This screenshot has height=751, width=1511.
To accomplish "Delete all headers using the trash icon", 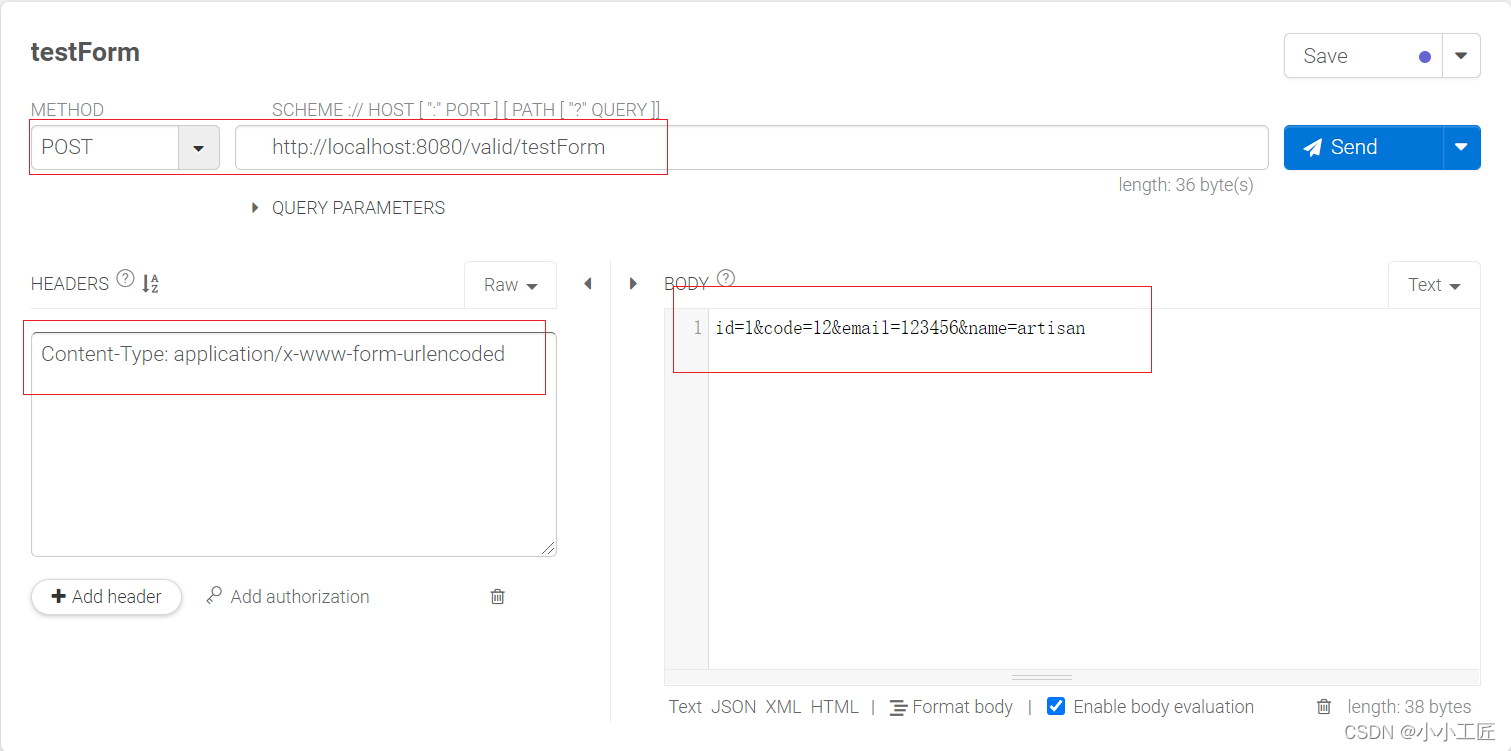I will pyautogui.click(x=497, y=596).
